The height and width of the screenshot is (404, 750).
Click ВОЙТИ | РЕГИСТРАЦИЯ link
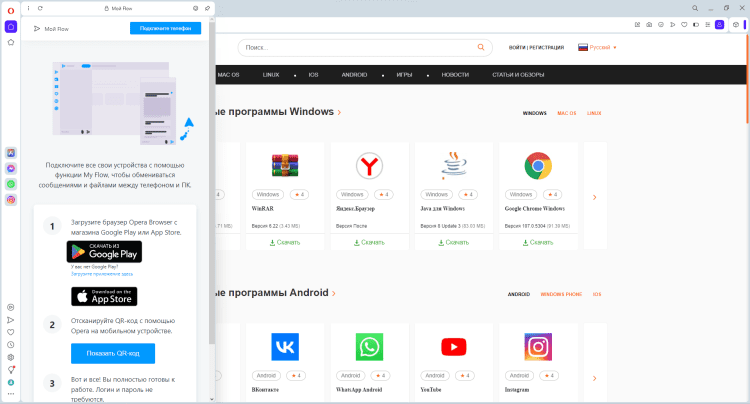[x=536, y=47]
